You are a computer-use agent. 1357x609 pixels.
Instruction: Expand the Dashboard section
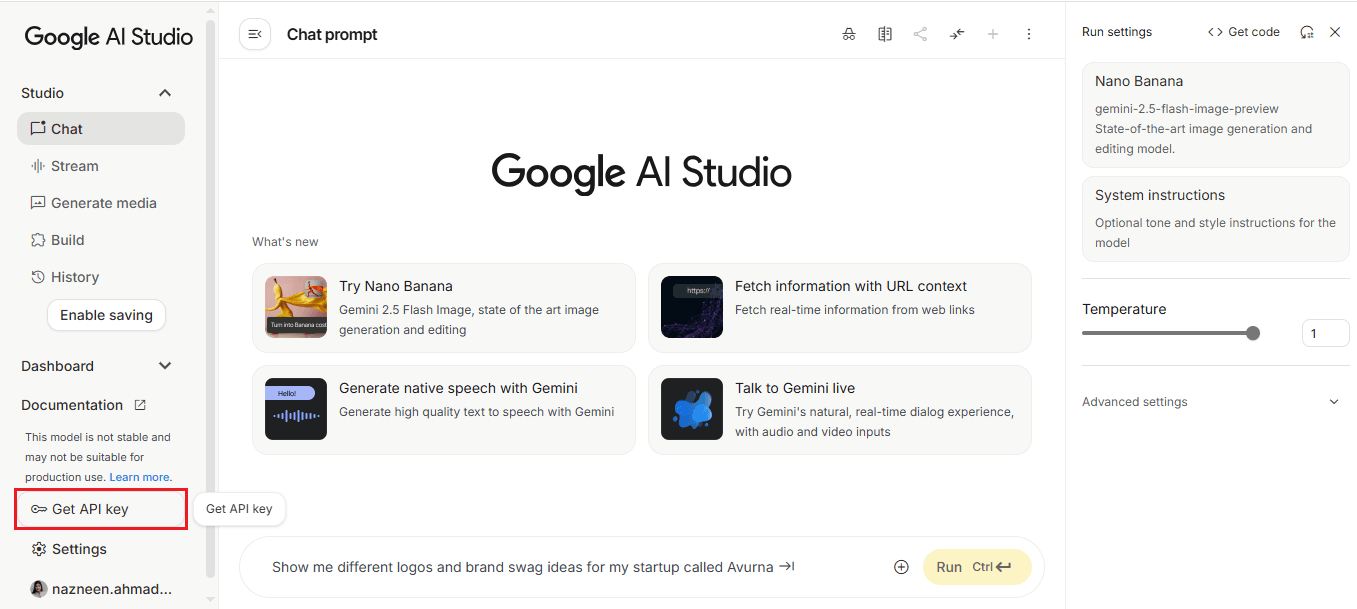coord(165,366)
